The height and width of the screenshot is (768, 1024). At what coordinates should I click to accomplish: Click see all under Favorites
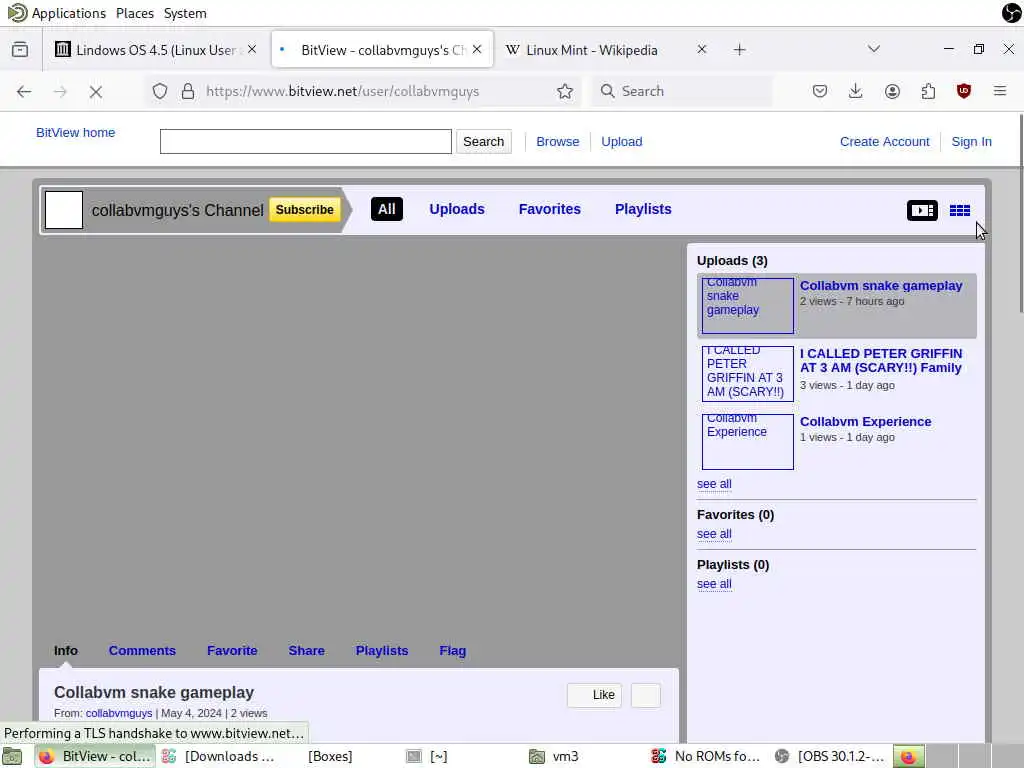point(714,534)
